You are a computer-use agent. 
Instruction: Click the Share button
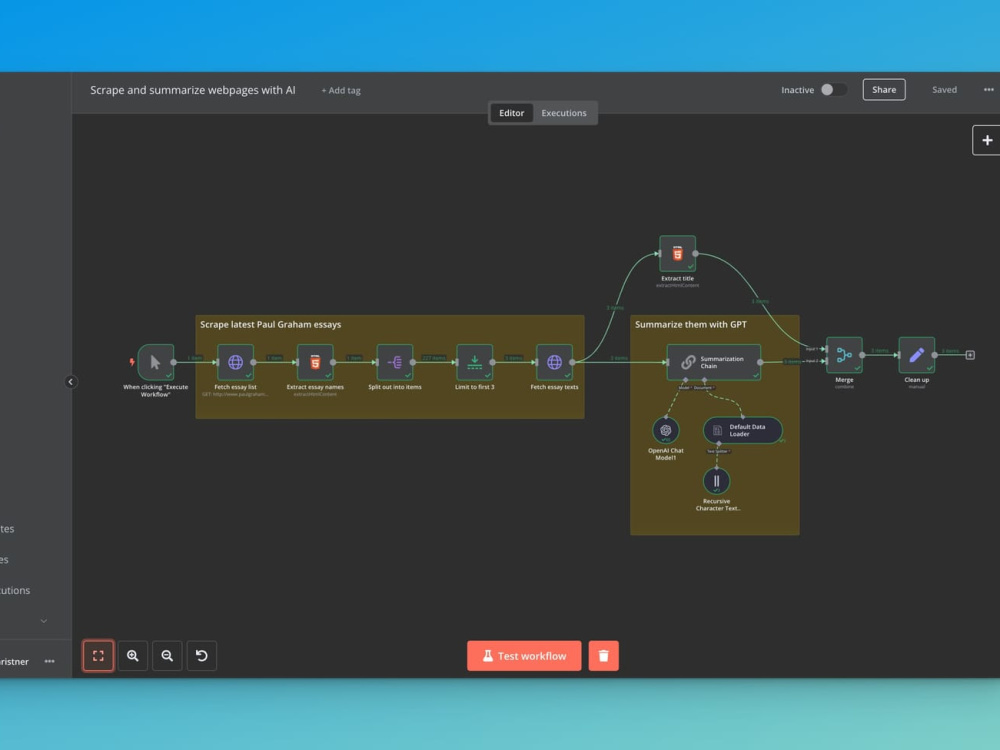tap(884, 90)
